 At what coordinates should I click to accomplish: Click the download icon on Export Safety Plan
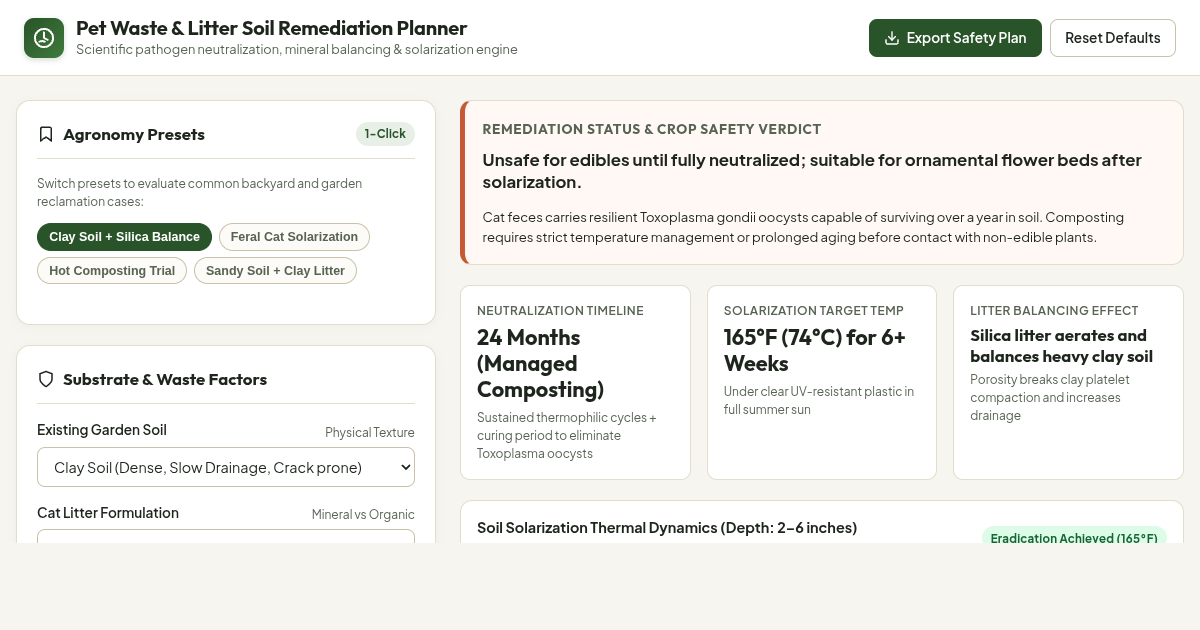[x=892, y=38]
